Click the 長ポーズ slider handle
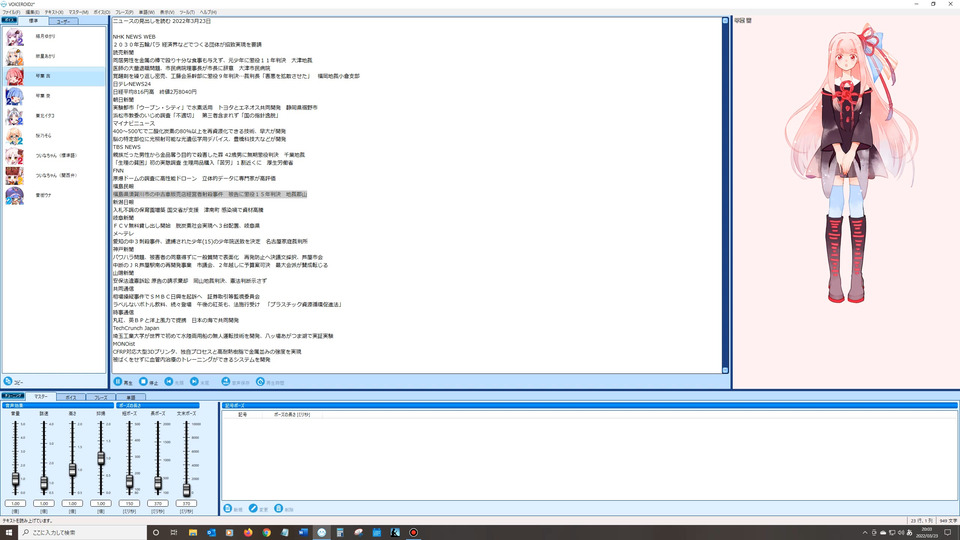 (158, 483)
